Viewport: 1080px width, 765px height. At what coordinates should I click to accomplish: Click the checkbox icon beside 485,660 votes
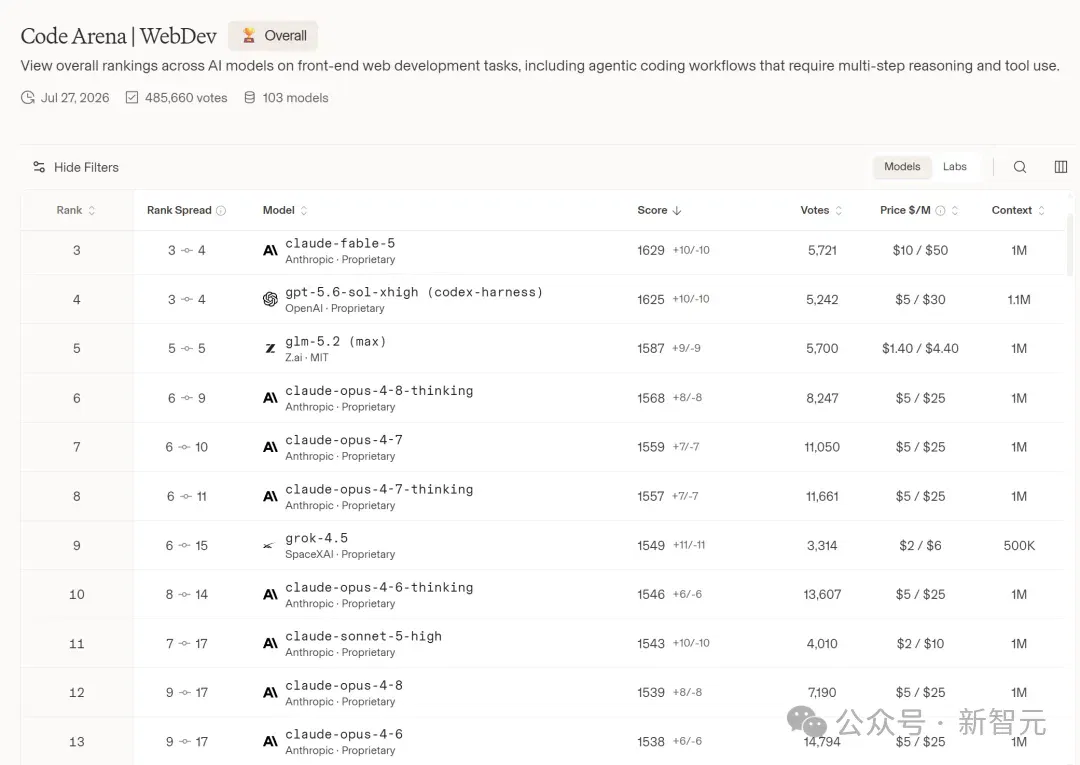(x=132, y=98)
